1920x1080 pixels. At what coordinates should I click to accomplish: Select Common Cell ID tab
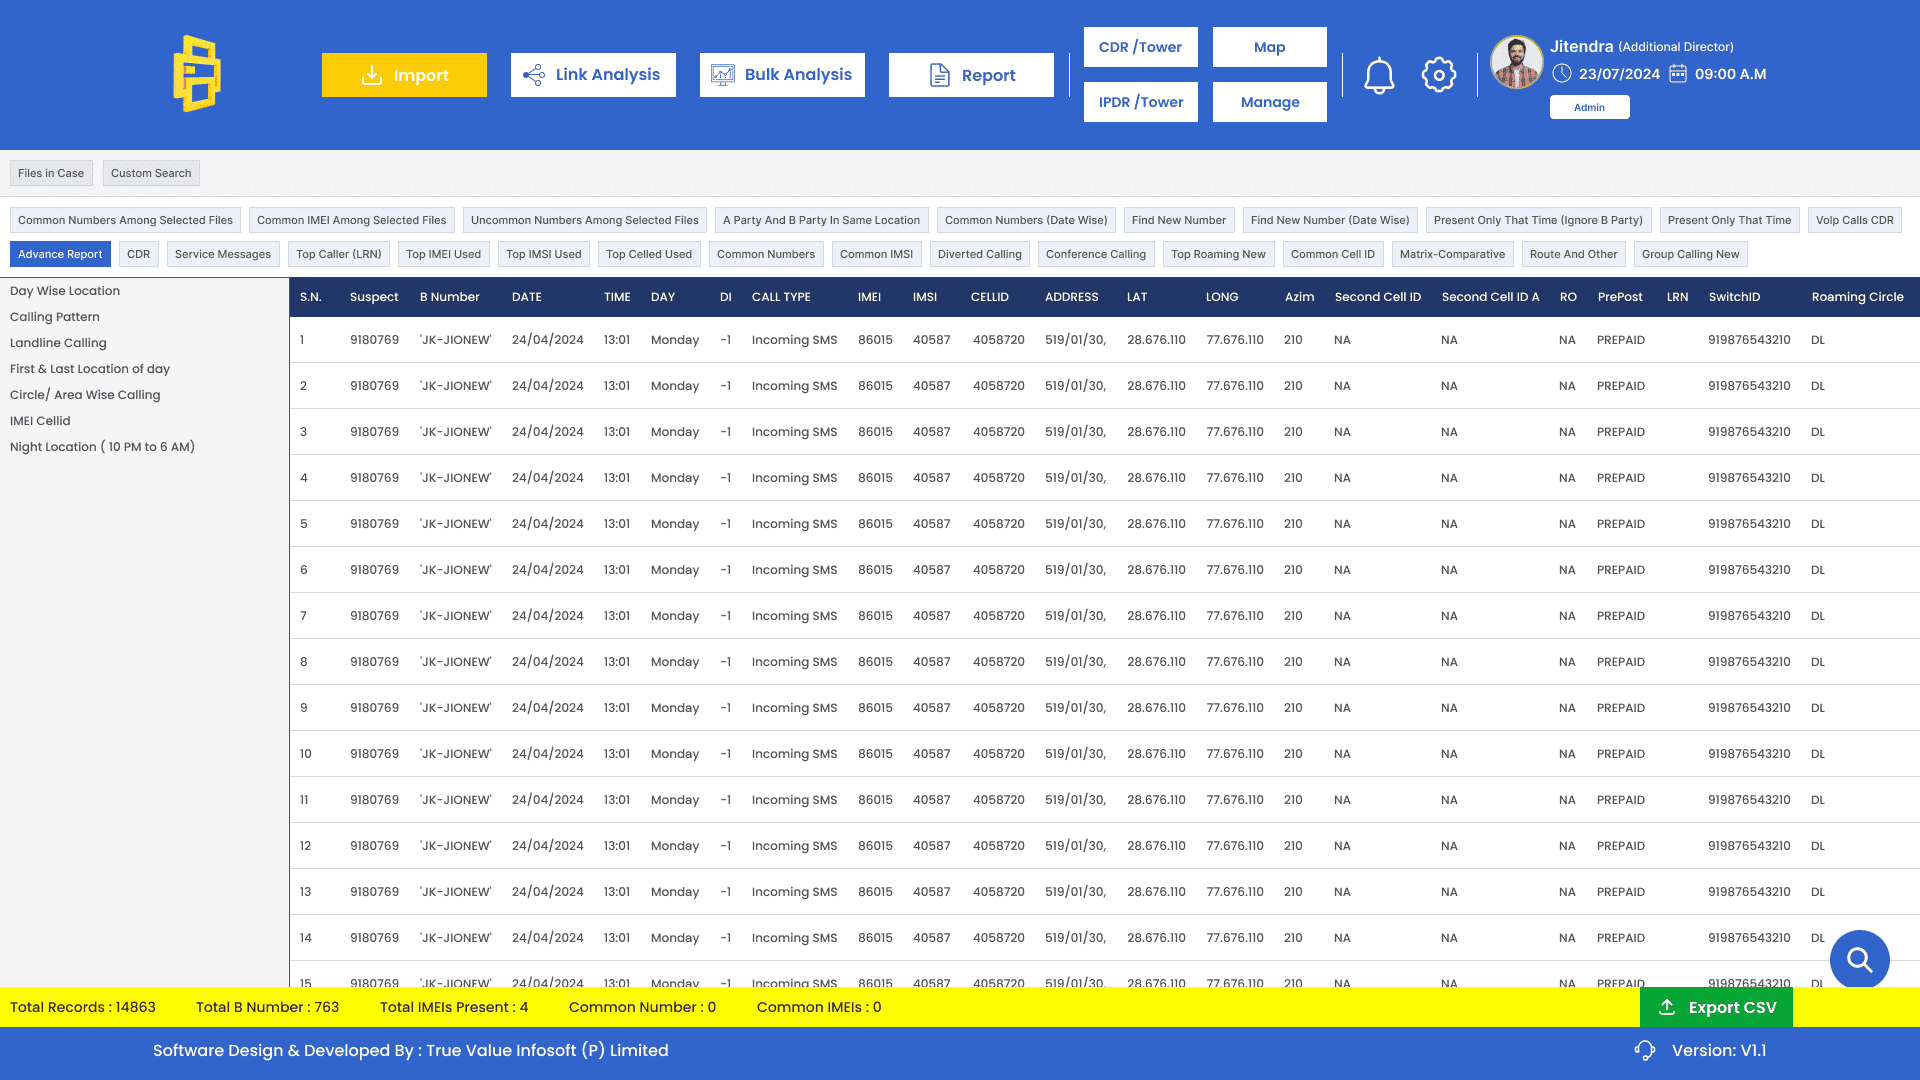pos(1333,254)
